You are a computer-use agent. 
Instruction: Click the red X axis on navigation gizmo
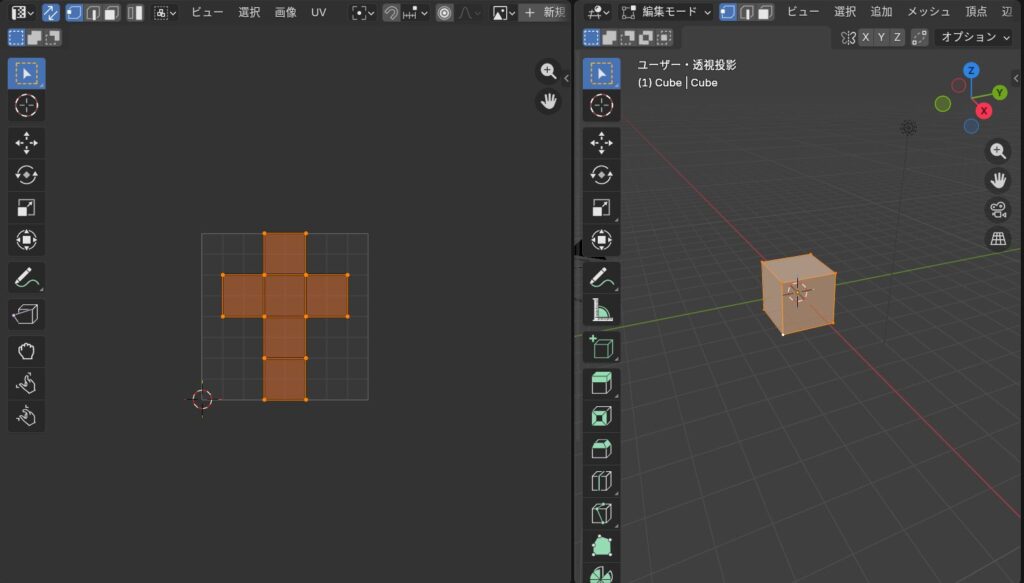coord(984,111)
